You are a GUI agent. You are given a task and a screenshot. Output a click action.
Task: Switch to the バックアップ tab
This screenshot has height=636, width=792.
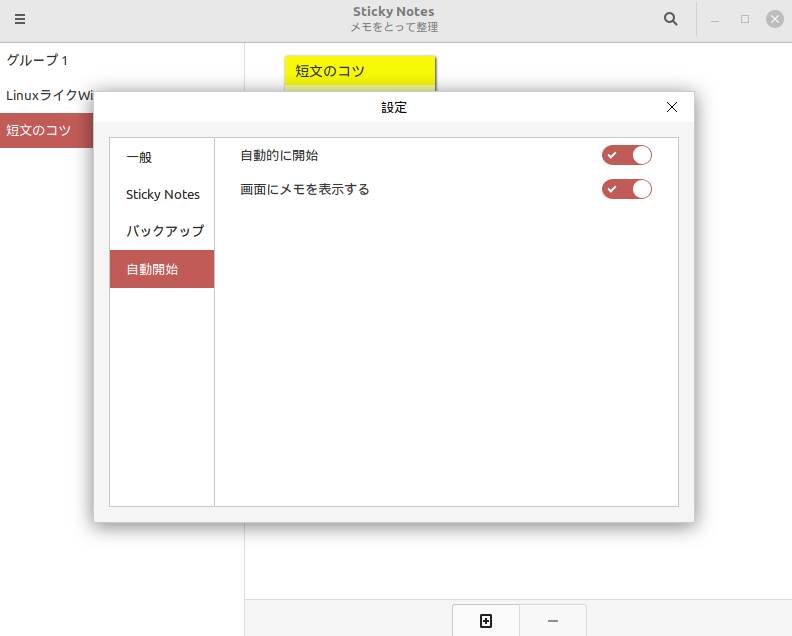point(162,231)
